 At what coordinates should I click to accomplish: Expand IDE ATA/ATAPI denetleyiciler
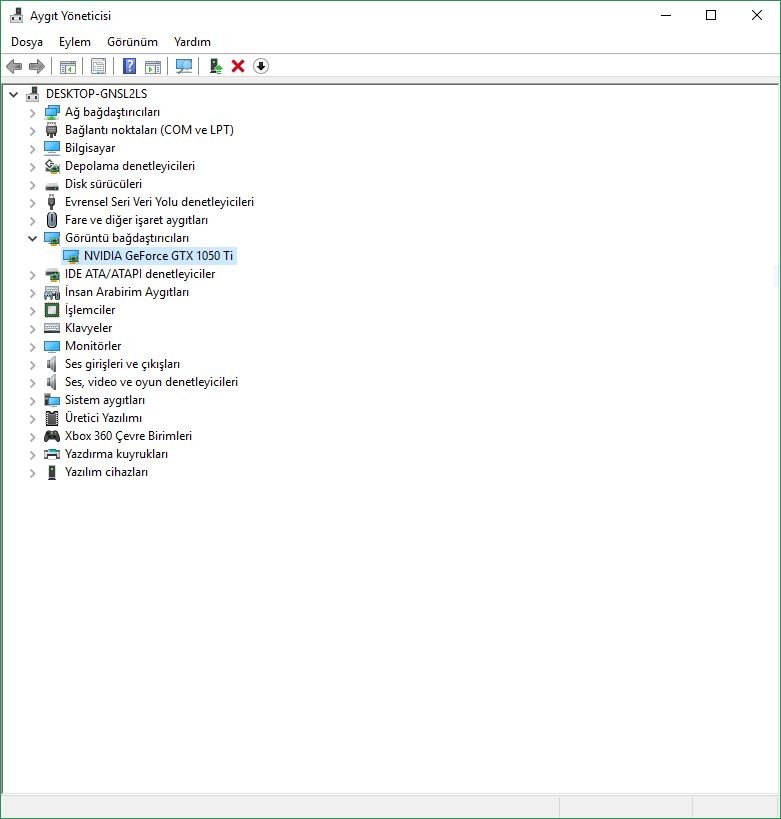coord(33,275)
